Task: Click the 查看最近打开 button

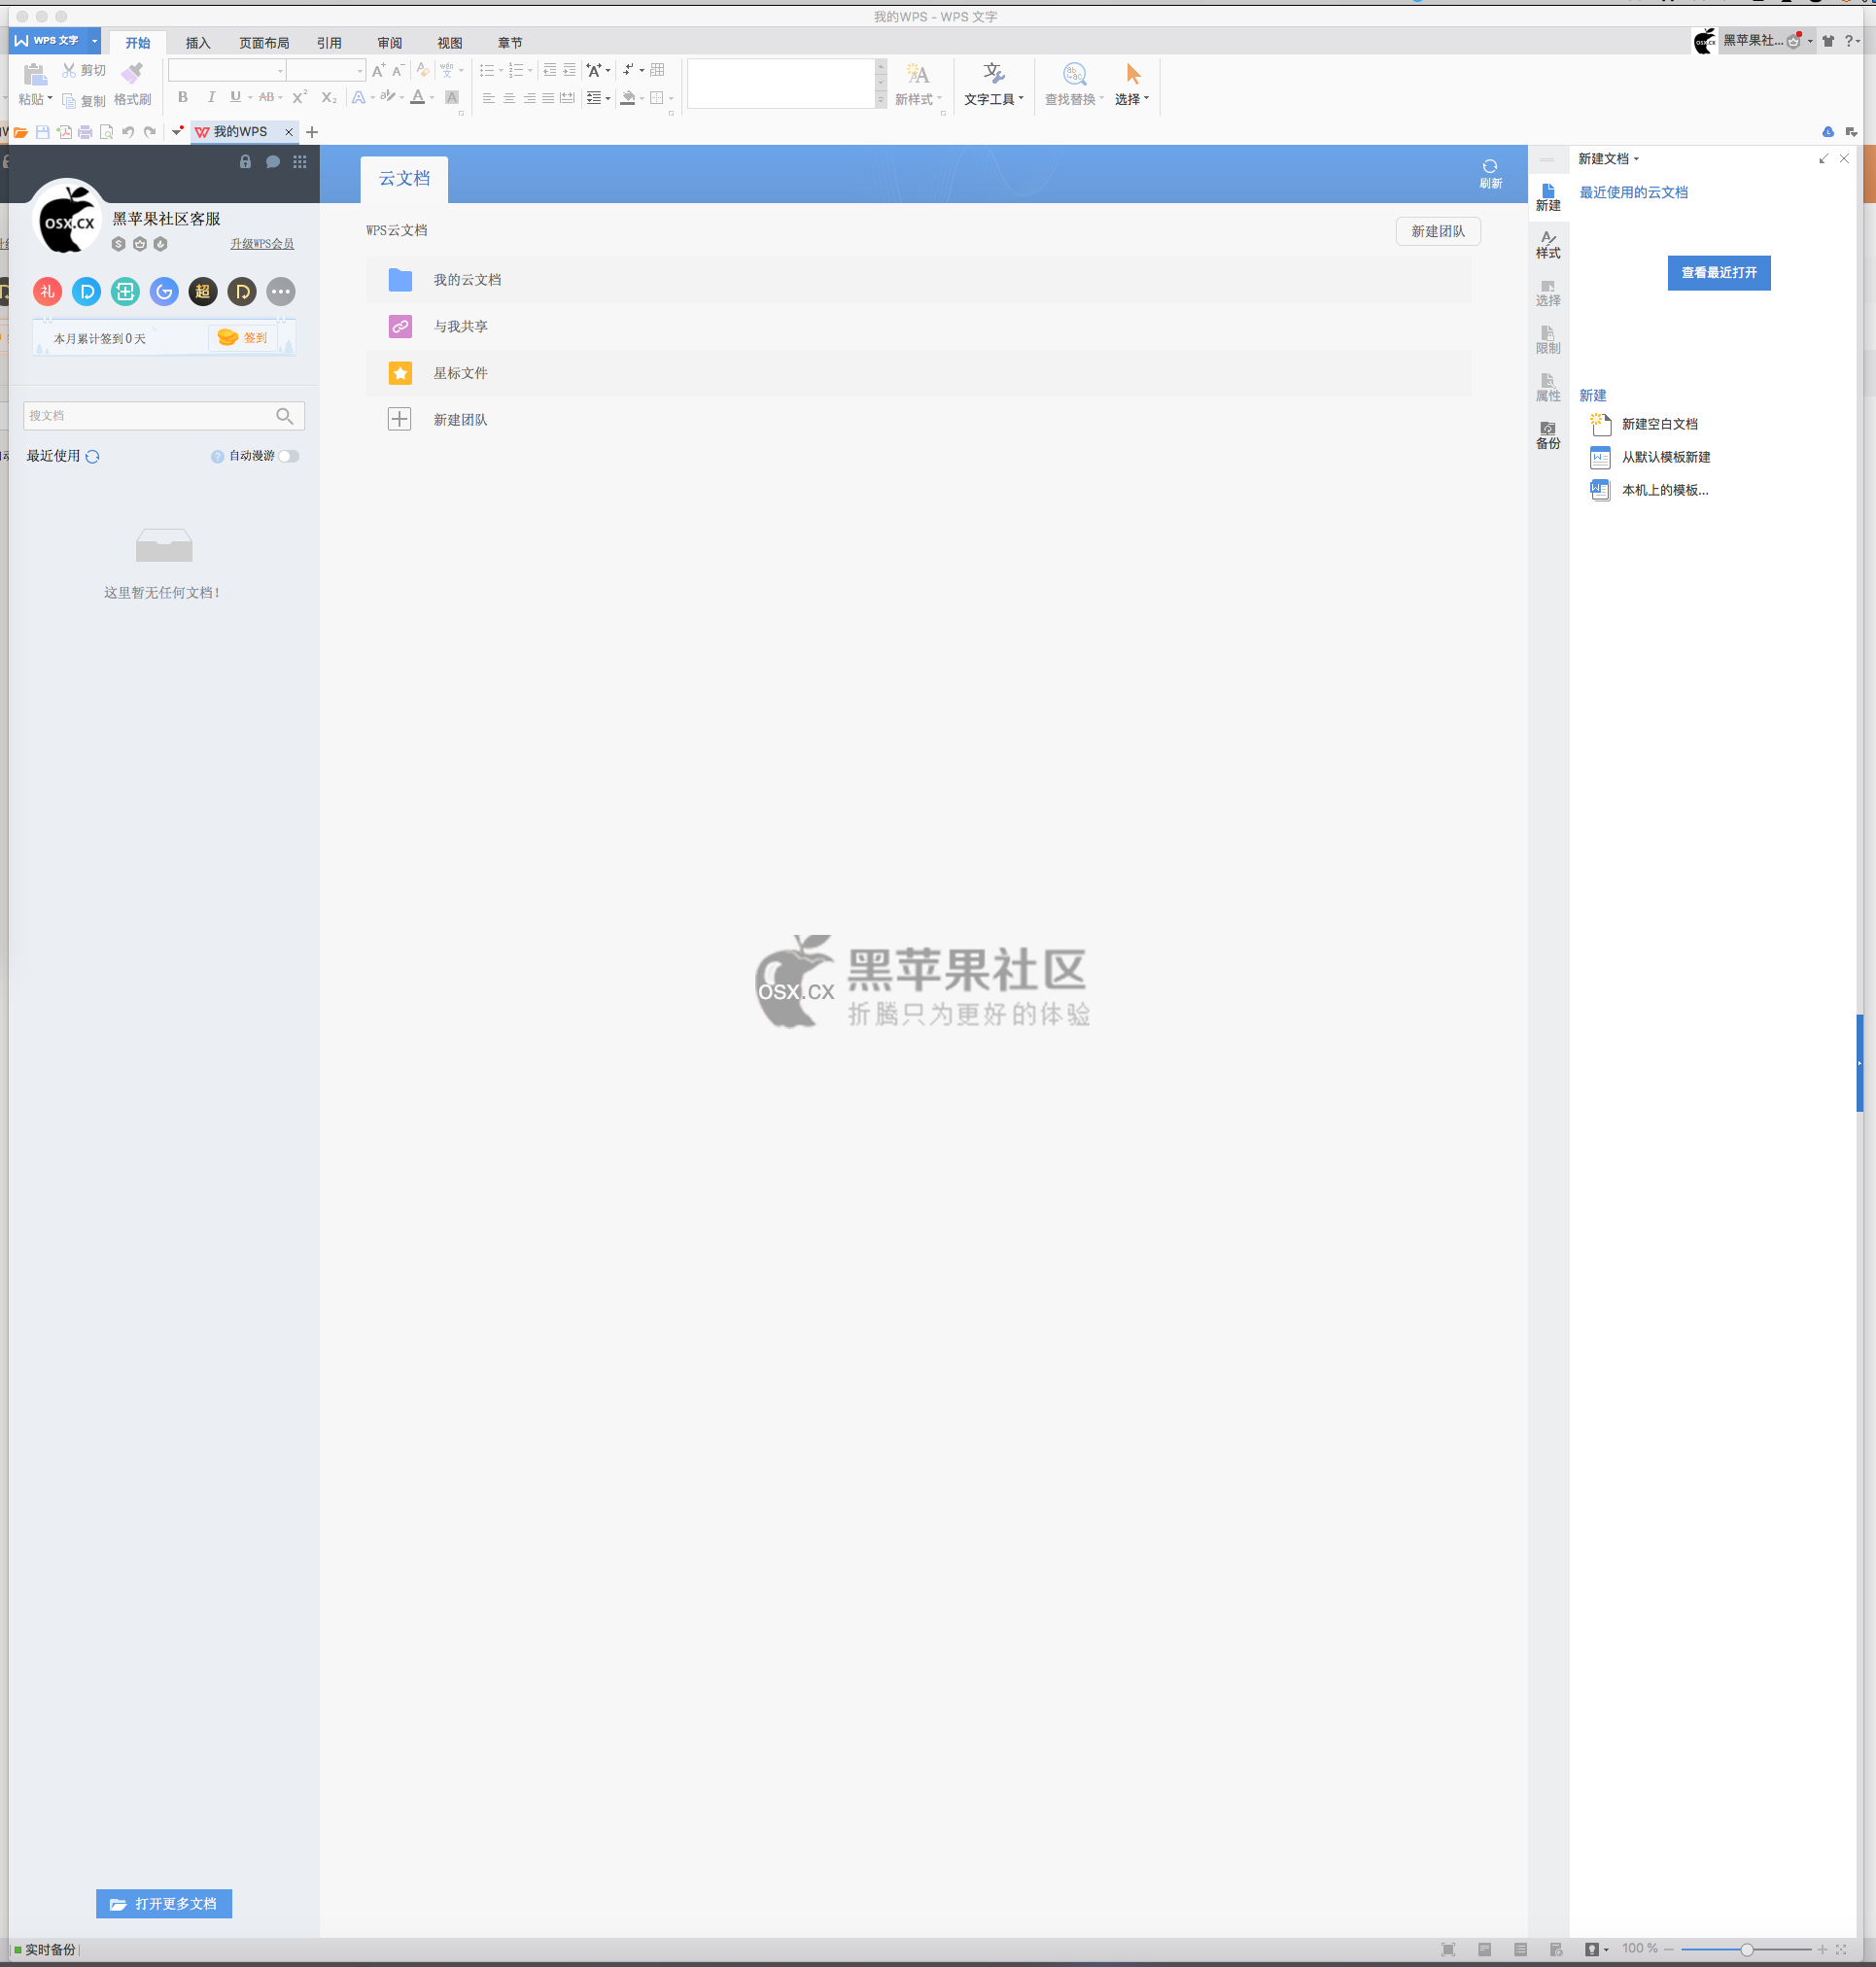Action: click(1719, 273)
